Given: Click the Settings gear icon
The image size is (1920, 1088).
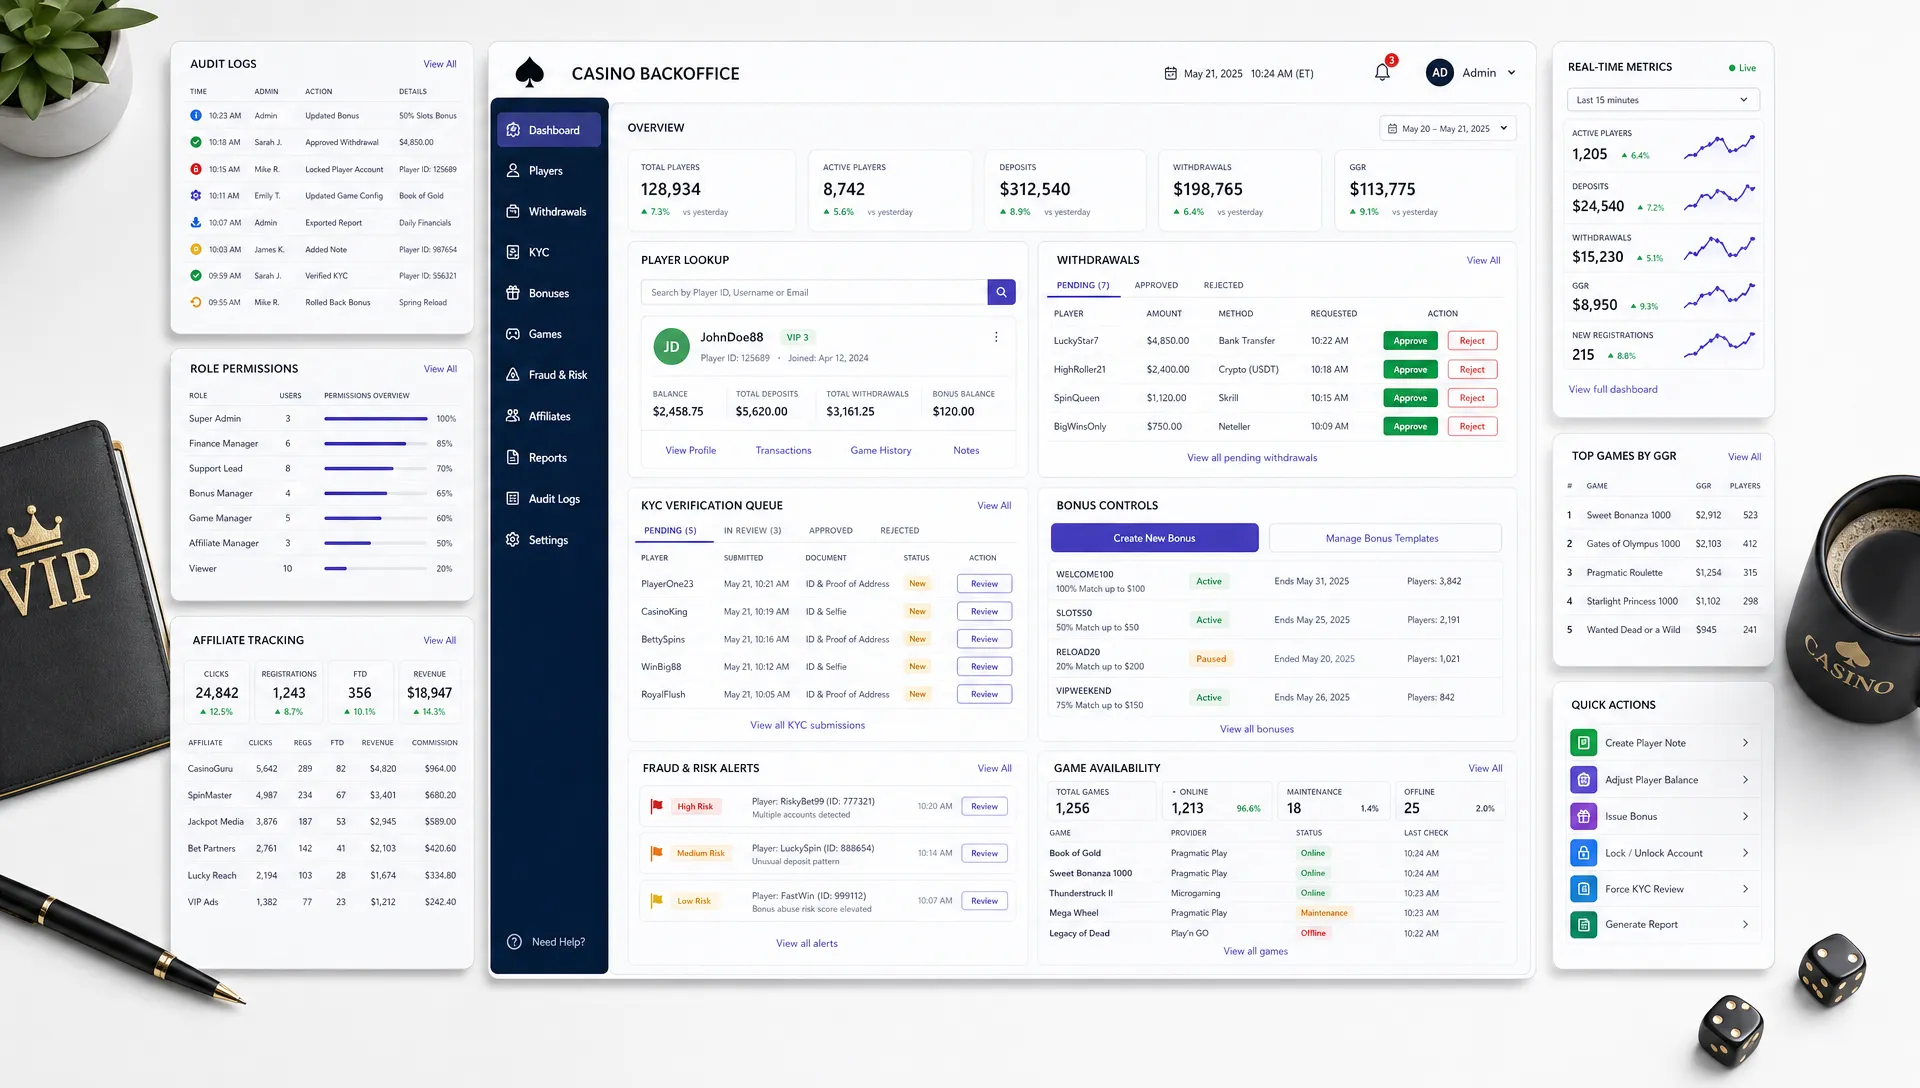Looking at the screenshot, I should (x=513, y=540).
